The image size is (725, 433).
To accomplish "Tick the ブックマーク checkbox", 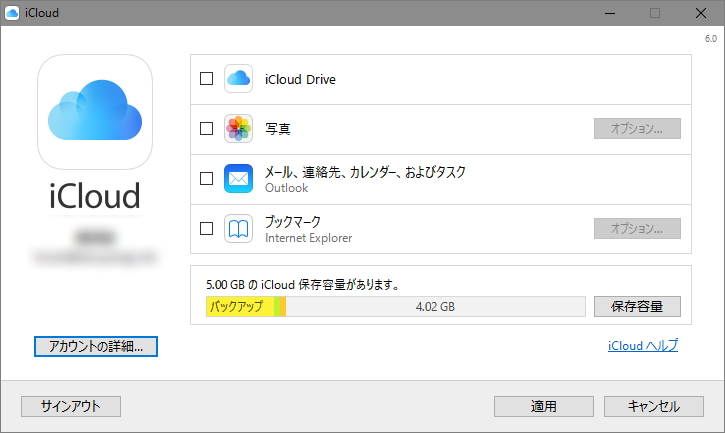I will [x=207, y=229].
